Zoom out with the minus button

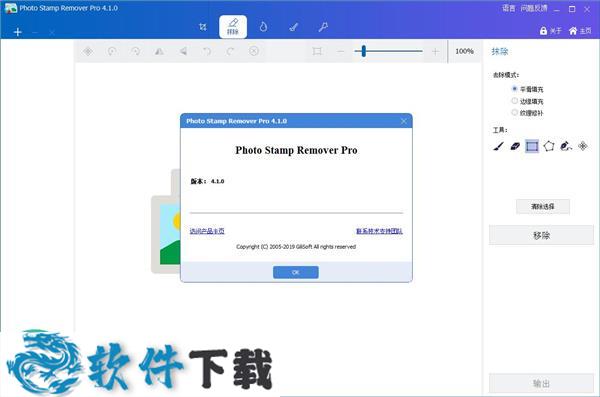[341, 51]
